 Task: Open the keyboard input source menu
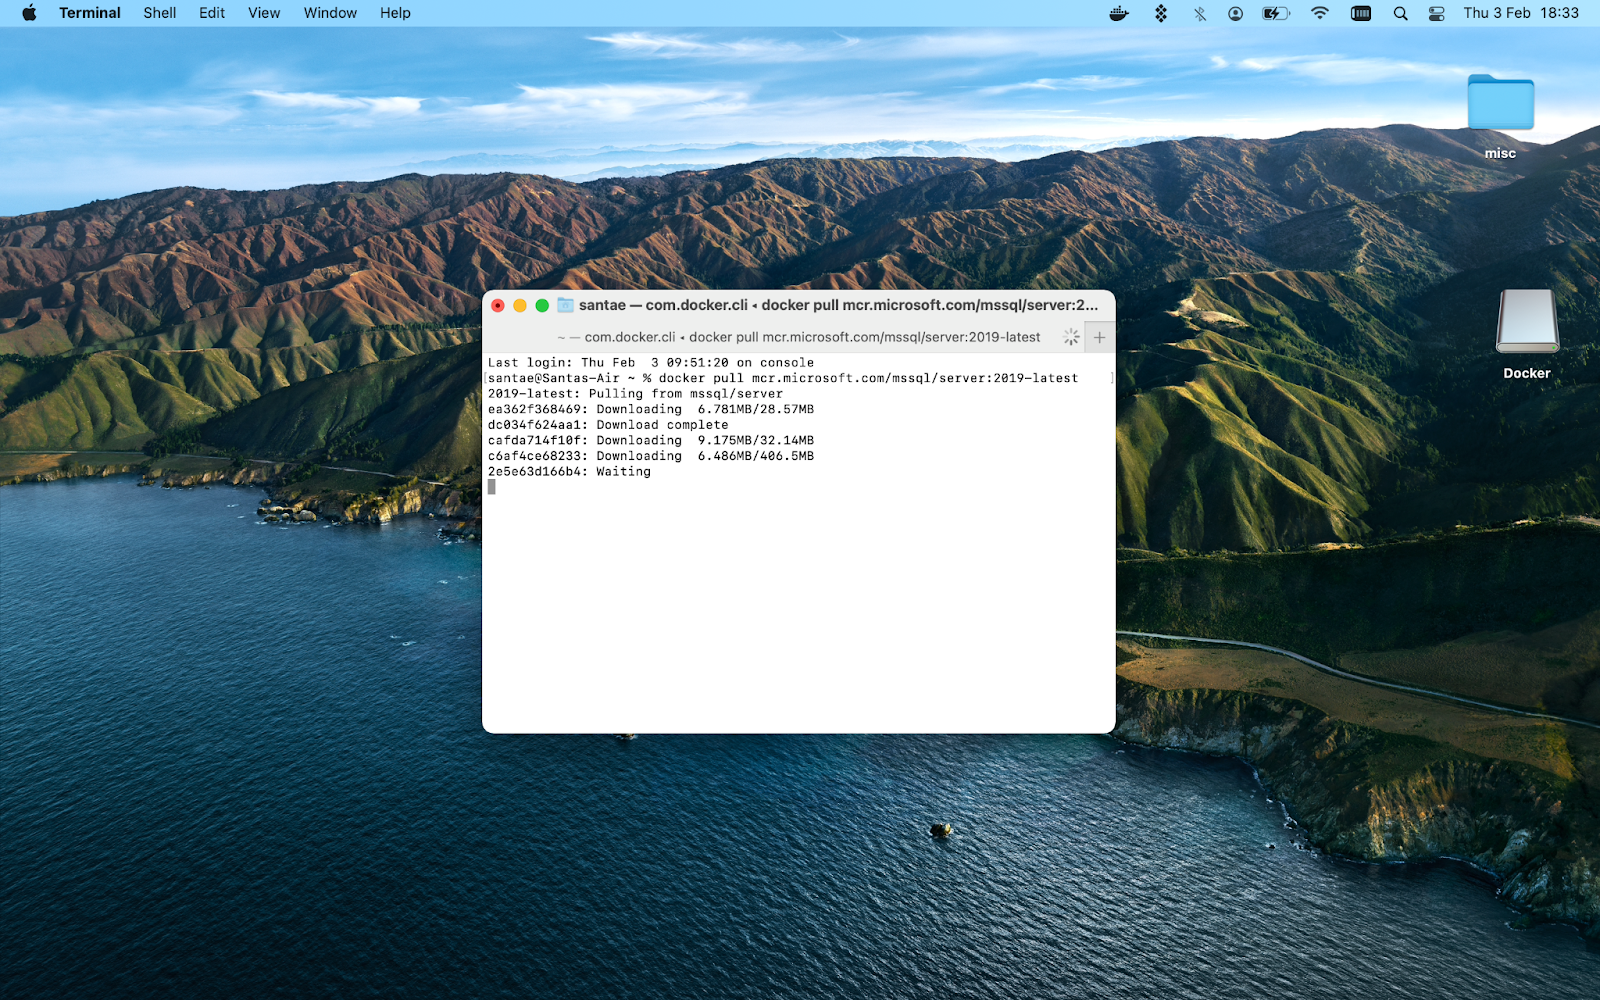tap(1360, 13)
